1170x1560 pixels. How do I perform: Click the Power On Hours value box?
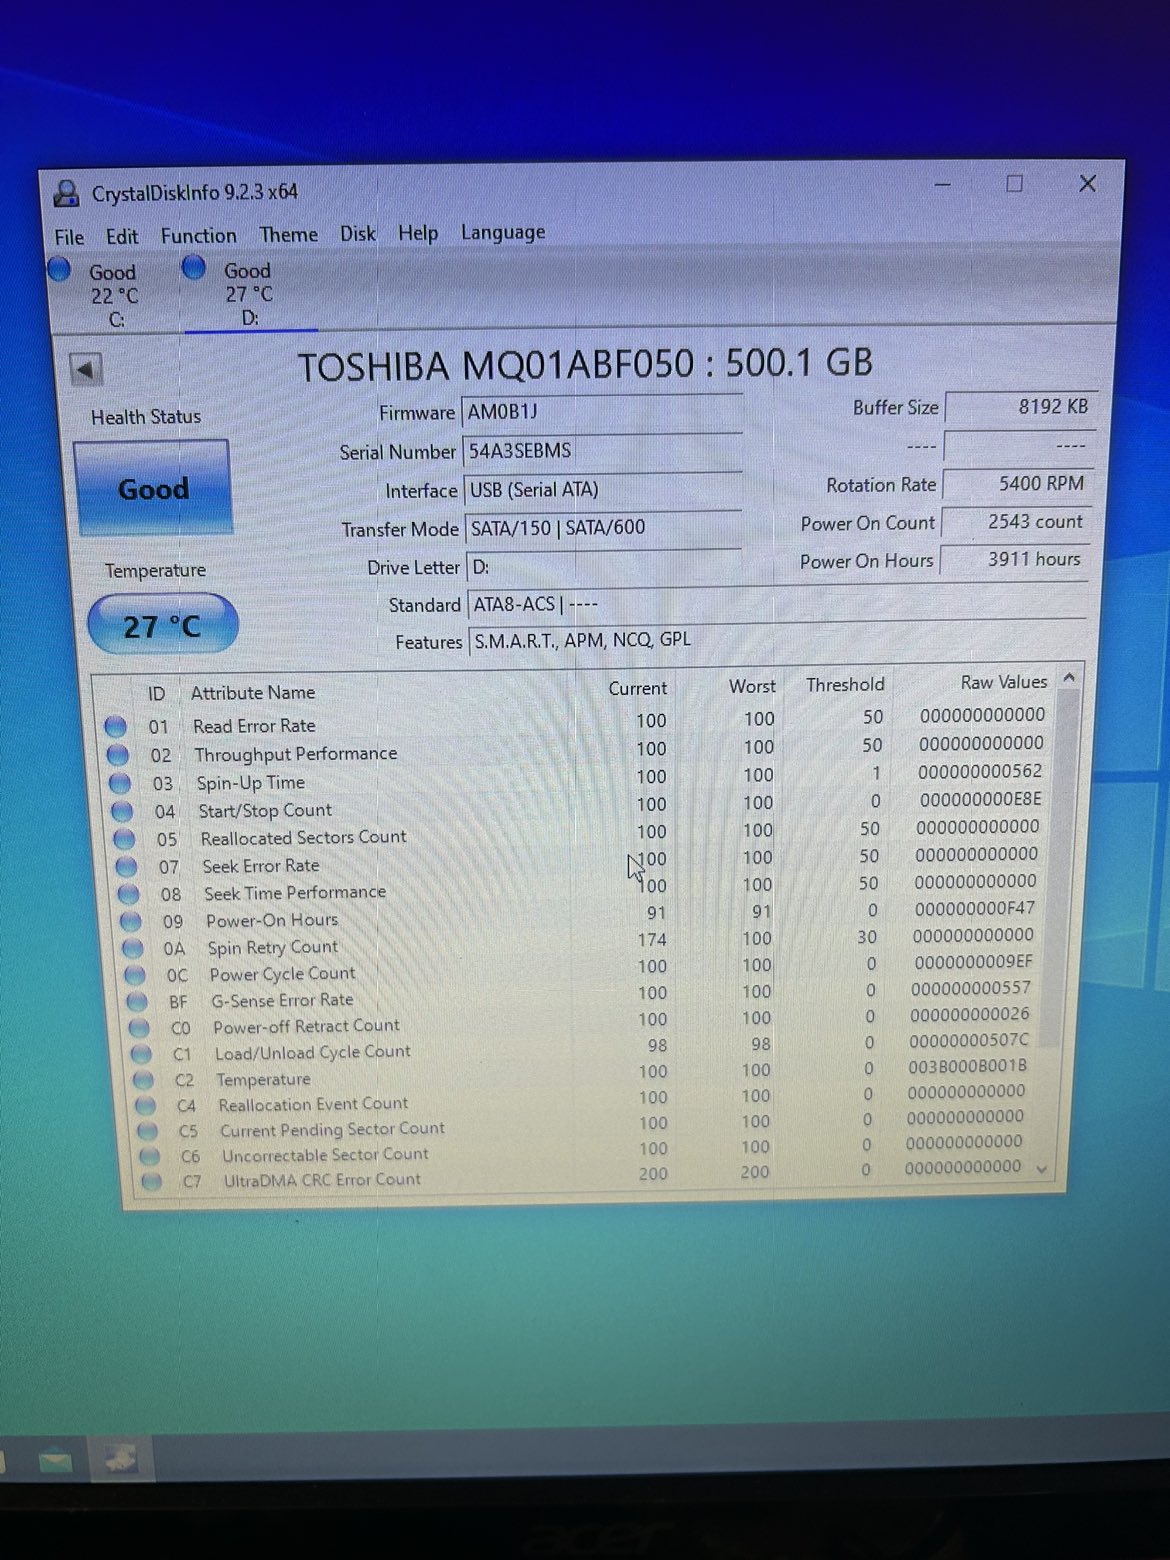coord(1016,560)
